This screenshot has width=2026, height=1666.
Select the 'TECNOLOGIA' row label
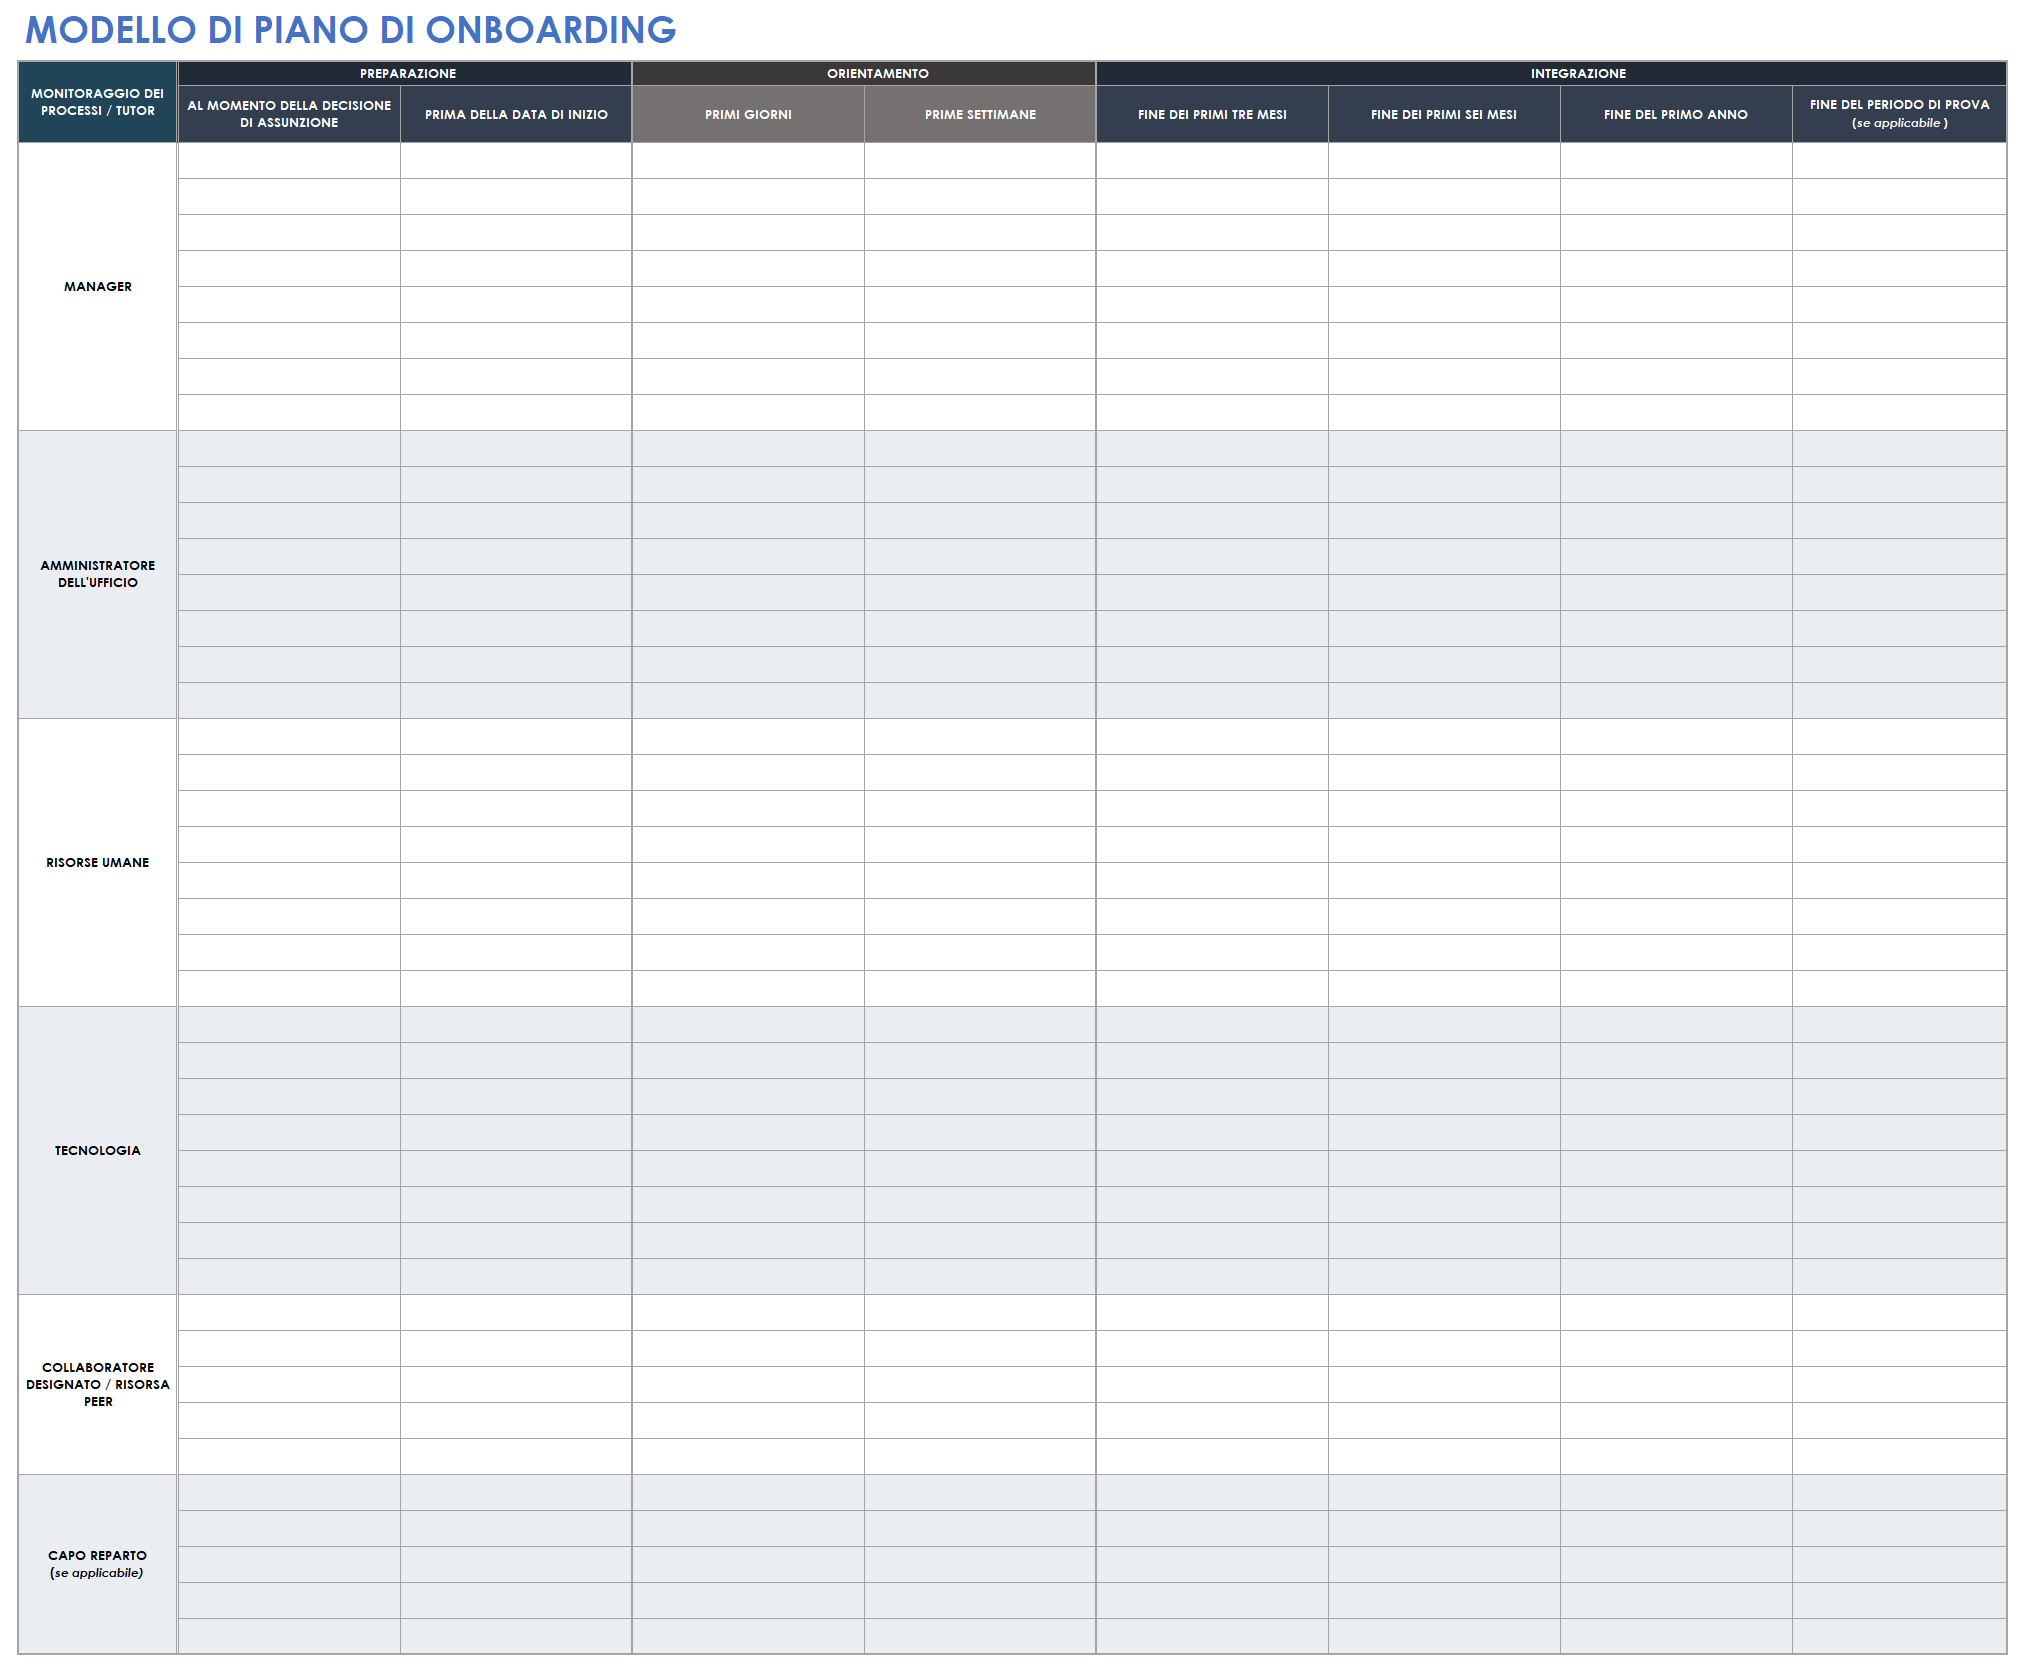pos(98,1150)
